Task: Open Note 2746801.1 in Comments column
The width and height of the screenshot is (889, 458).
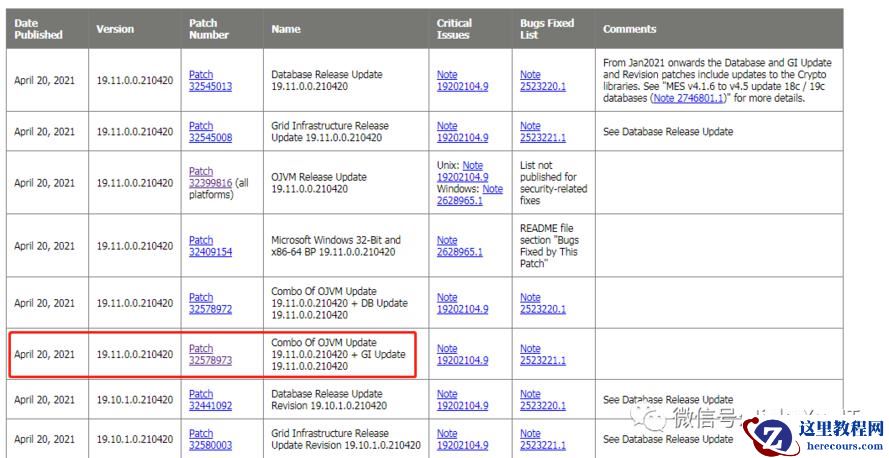Action: click(x=689, y=99)
